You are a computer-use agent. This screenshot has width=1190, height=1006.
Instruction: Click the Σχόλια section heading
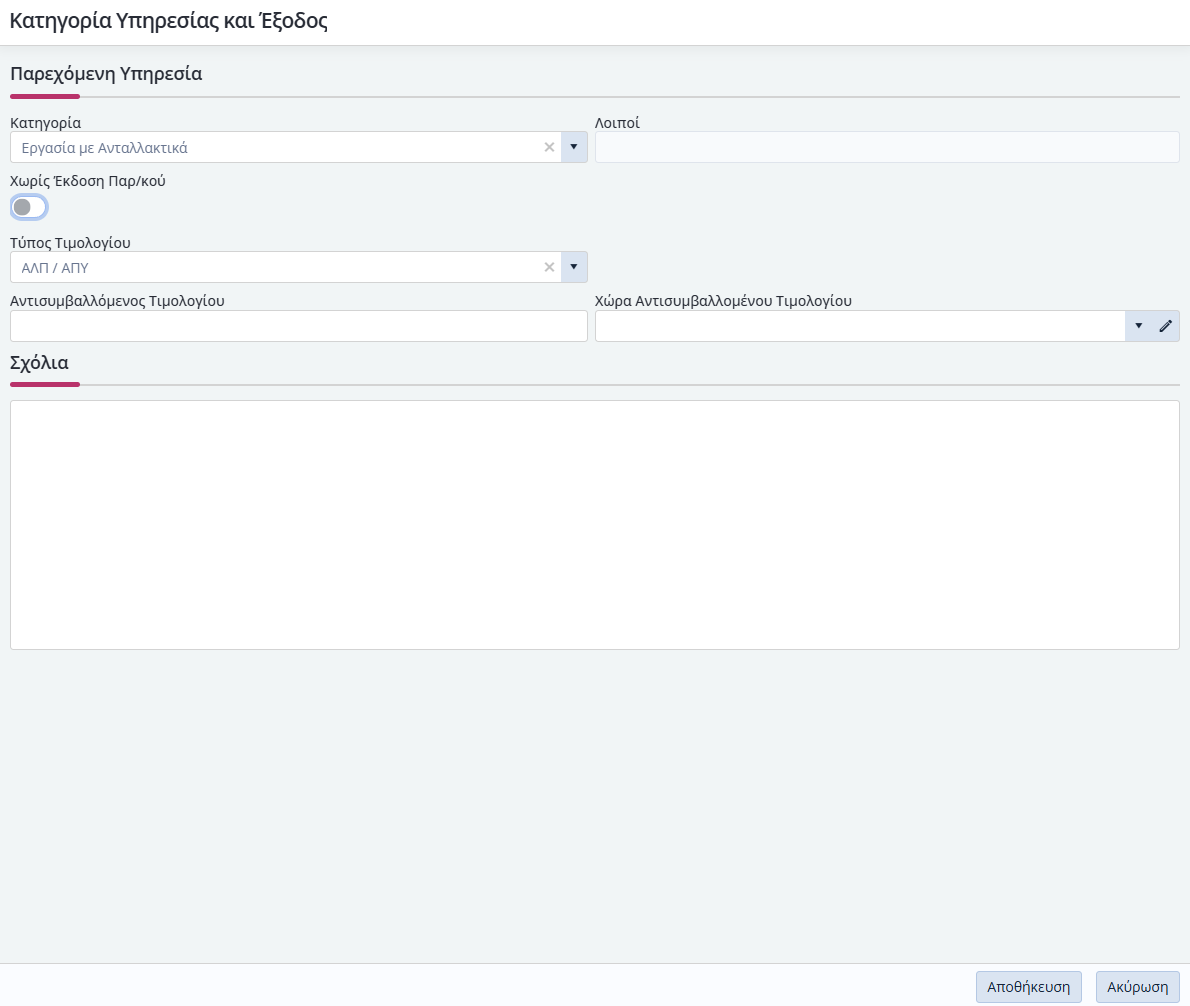click(39, 362)
